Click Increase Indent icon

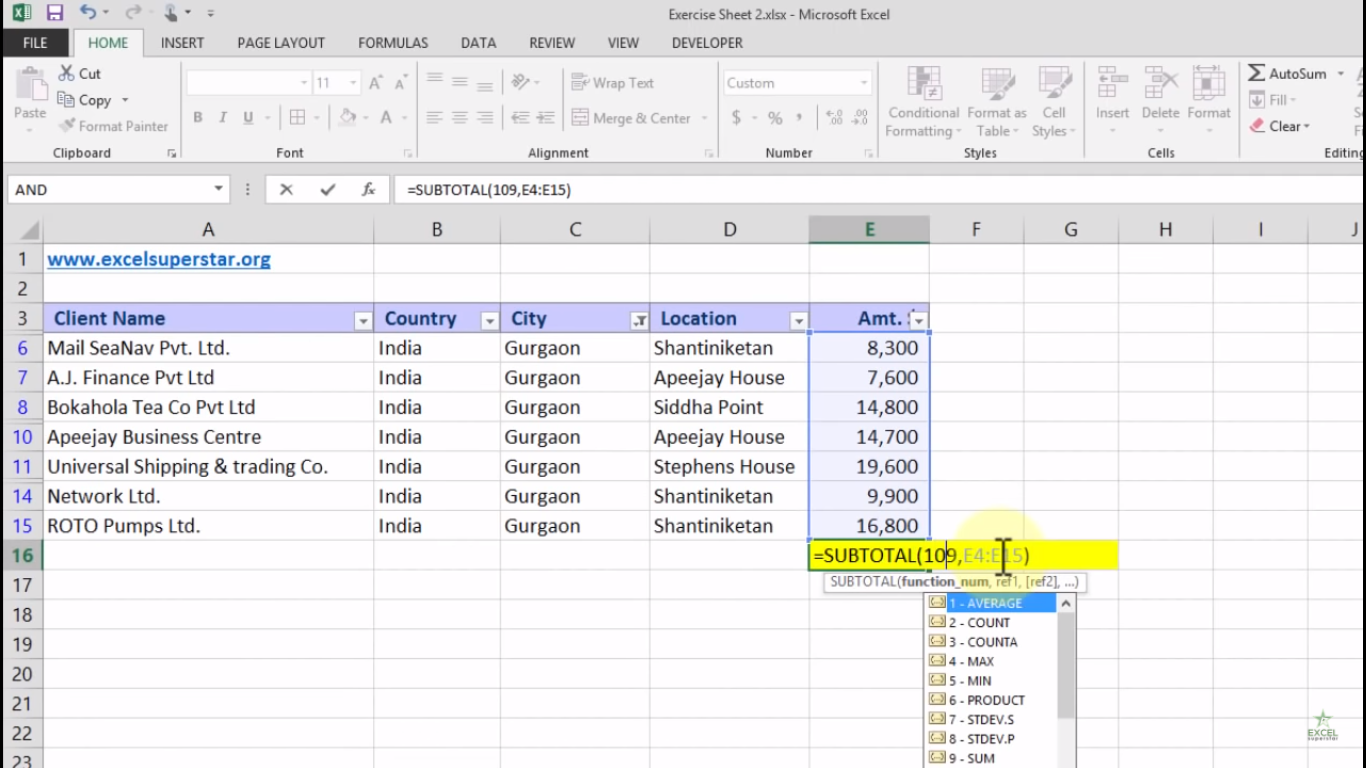(545, 118)
